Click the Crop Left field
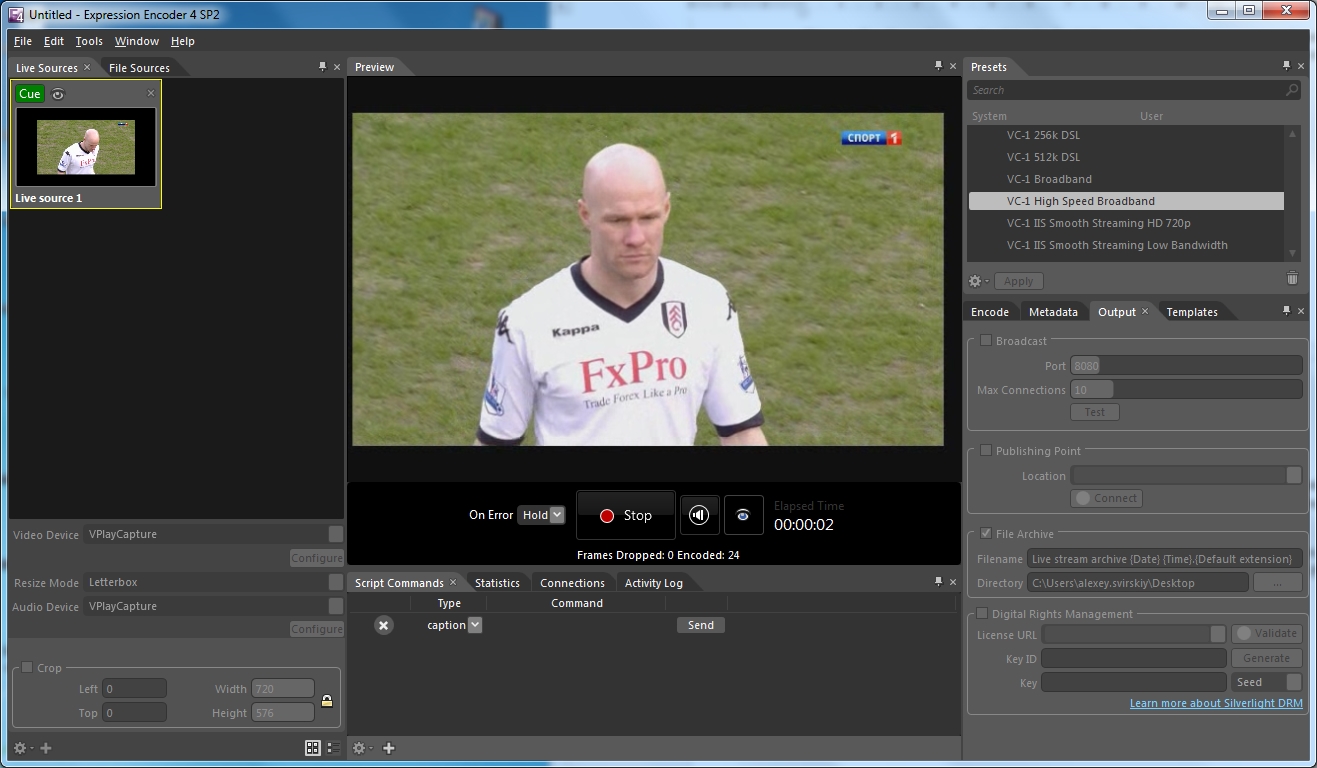 134,689
